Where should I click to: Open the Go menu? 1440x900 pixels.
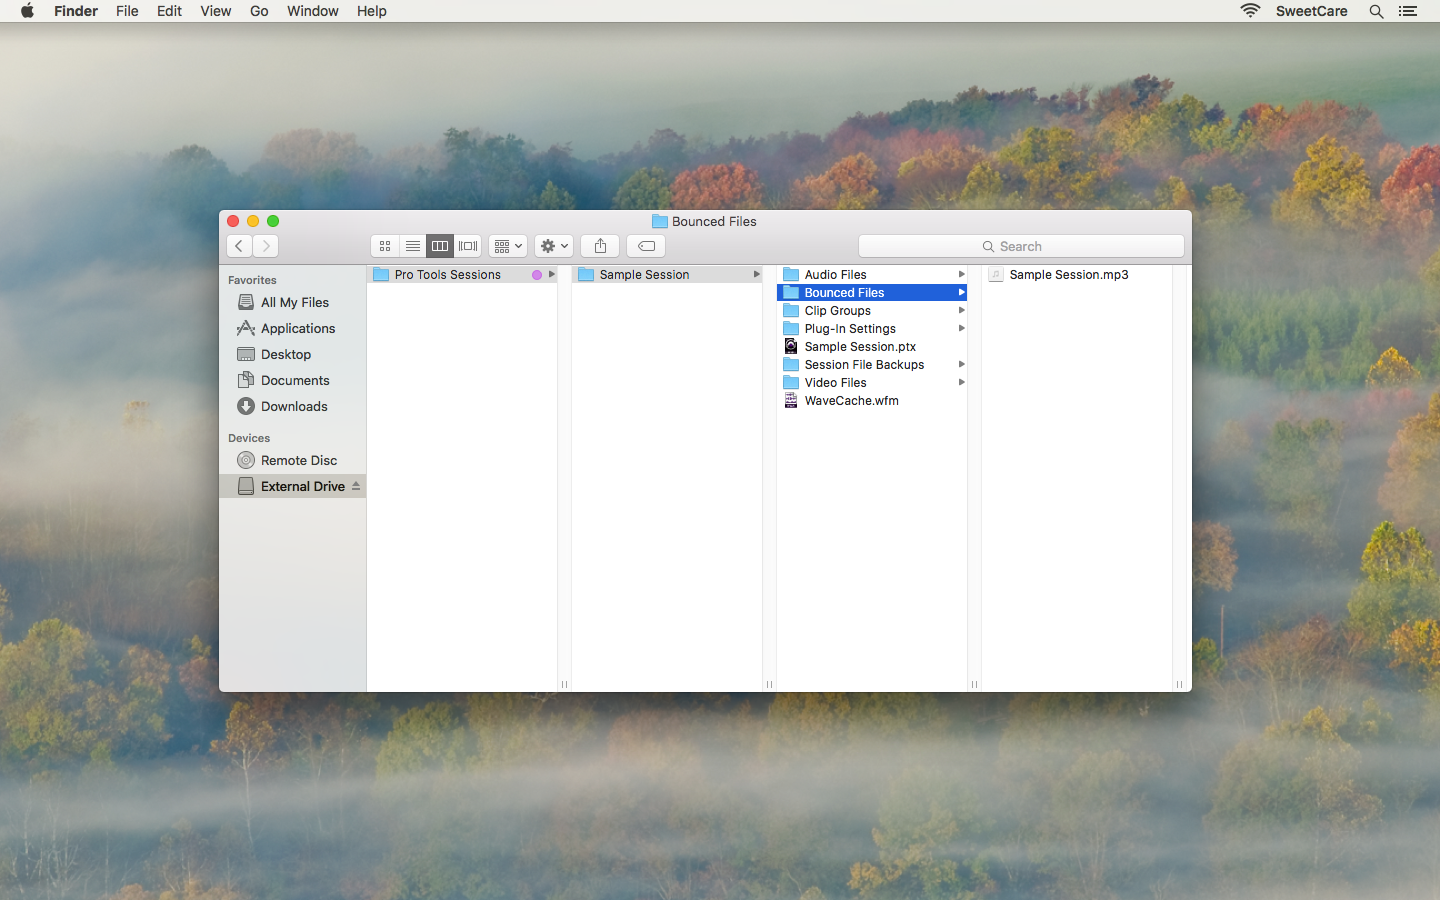click(259, 11)
